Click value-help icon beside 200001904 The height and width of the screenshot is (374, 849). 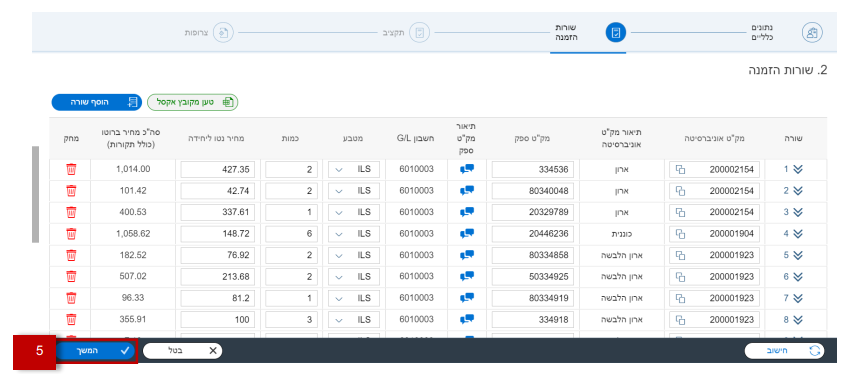tap(681, 234)
